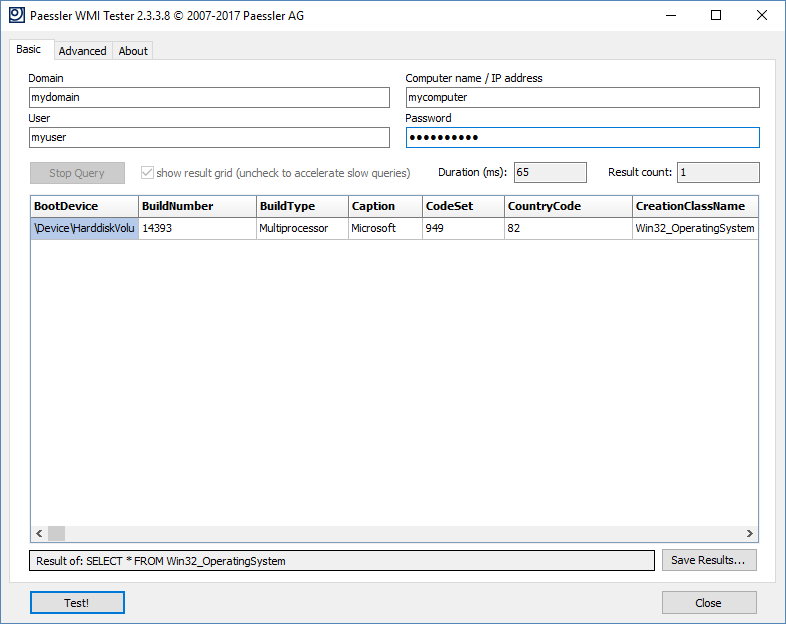The width and height of the screenshot is (786, 624).
Task: Select the Microsoft caption cell
Action: 385,229
